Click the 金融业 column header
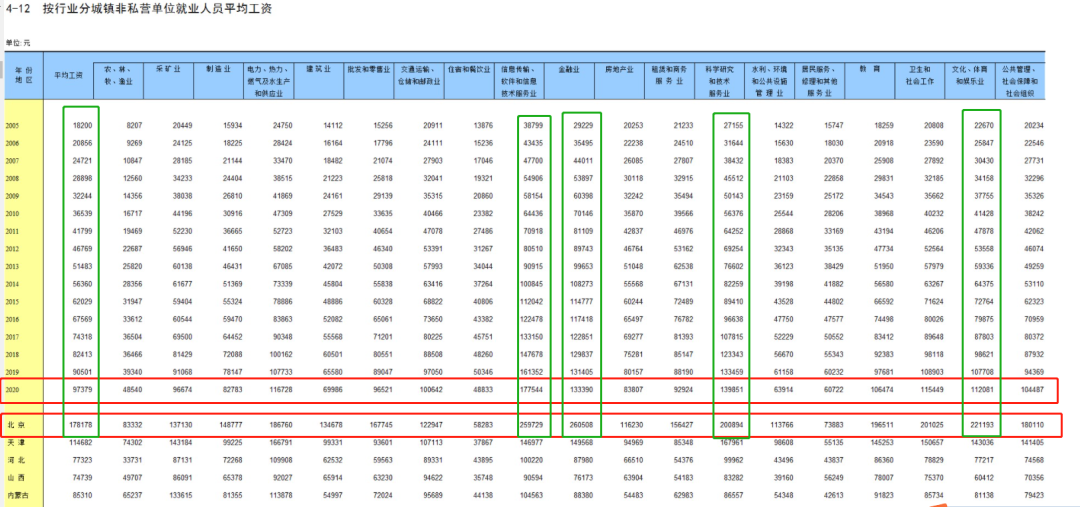Image resolution: width=1080 pixels, height=507 pixels. pyautogui.click(x=568, y=70)
